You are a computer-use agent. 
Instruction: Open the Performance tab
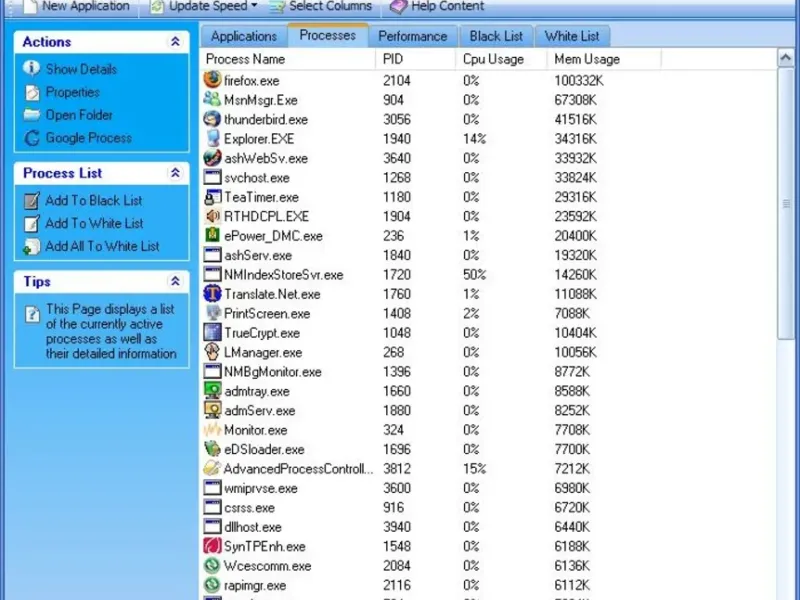[x=412, y=36]
